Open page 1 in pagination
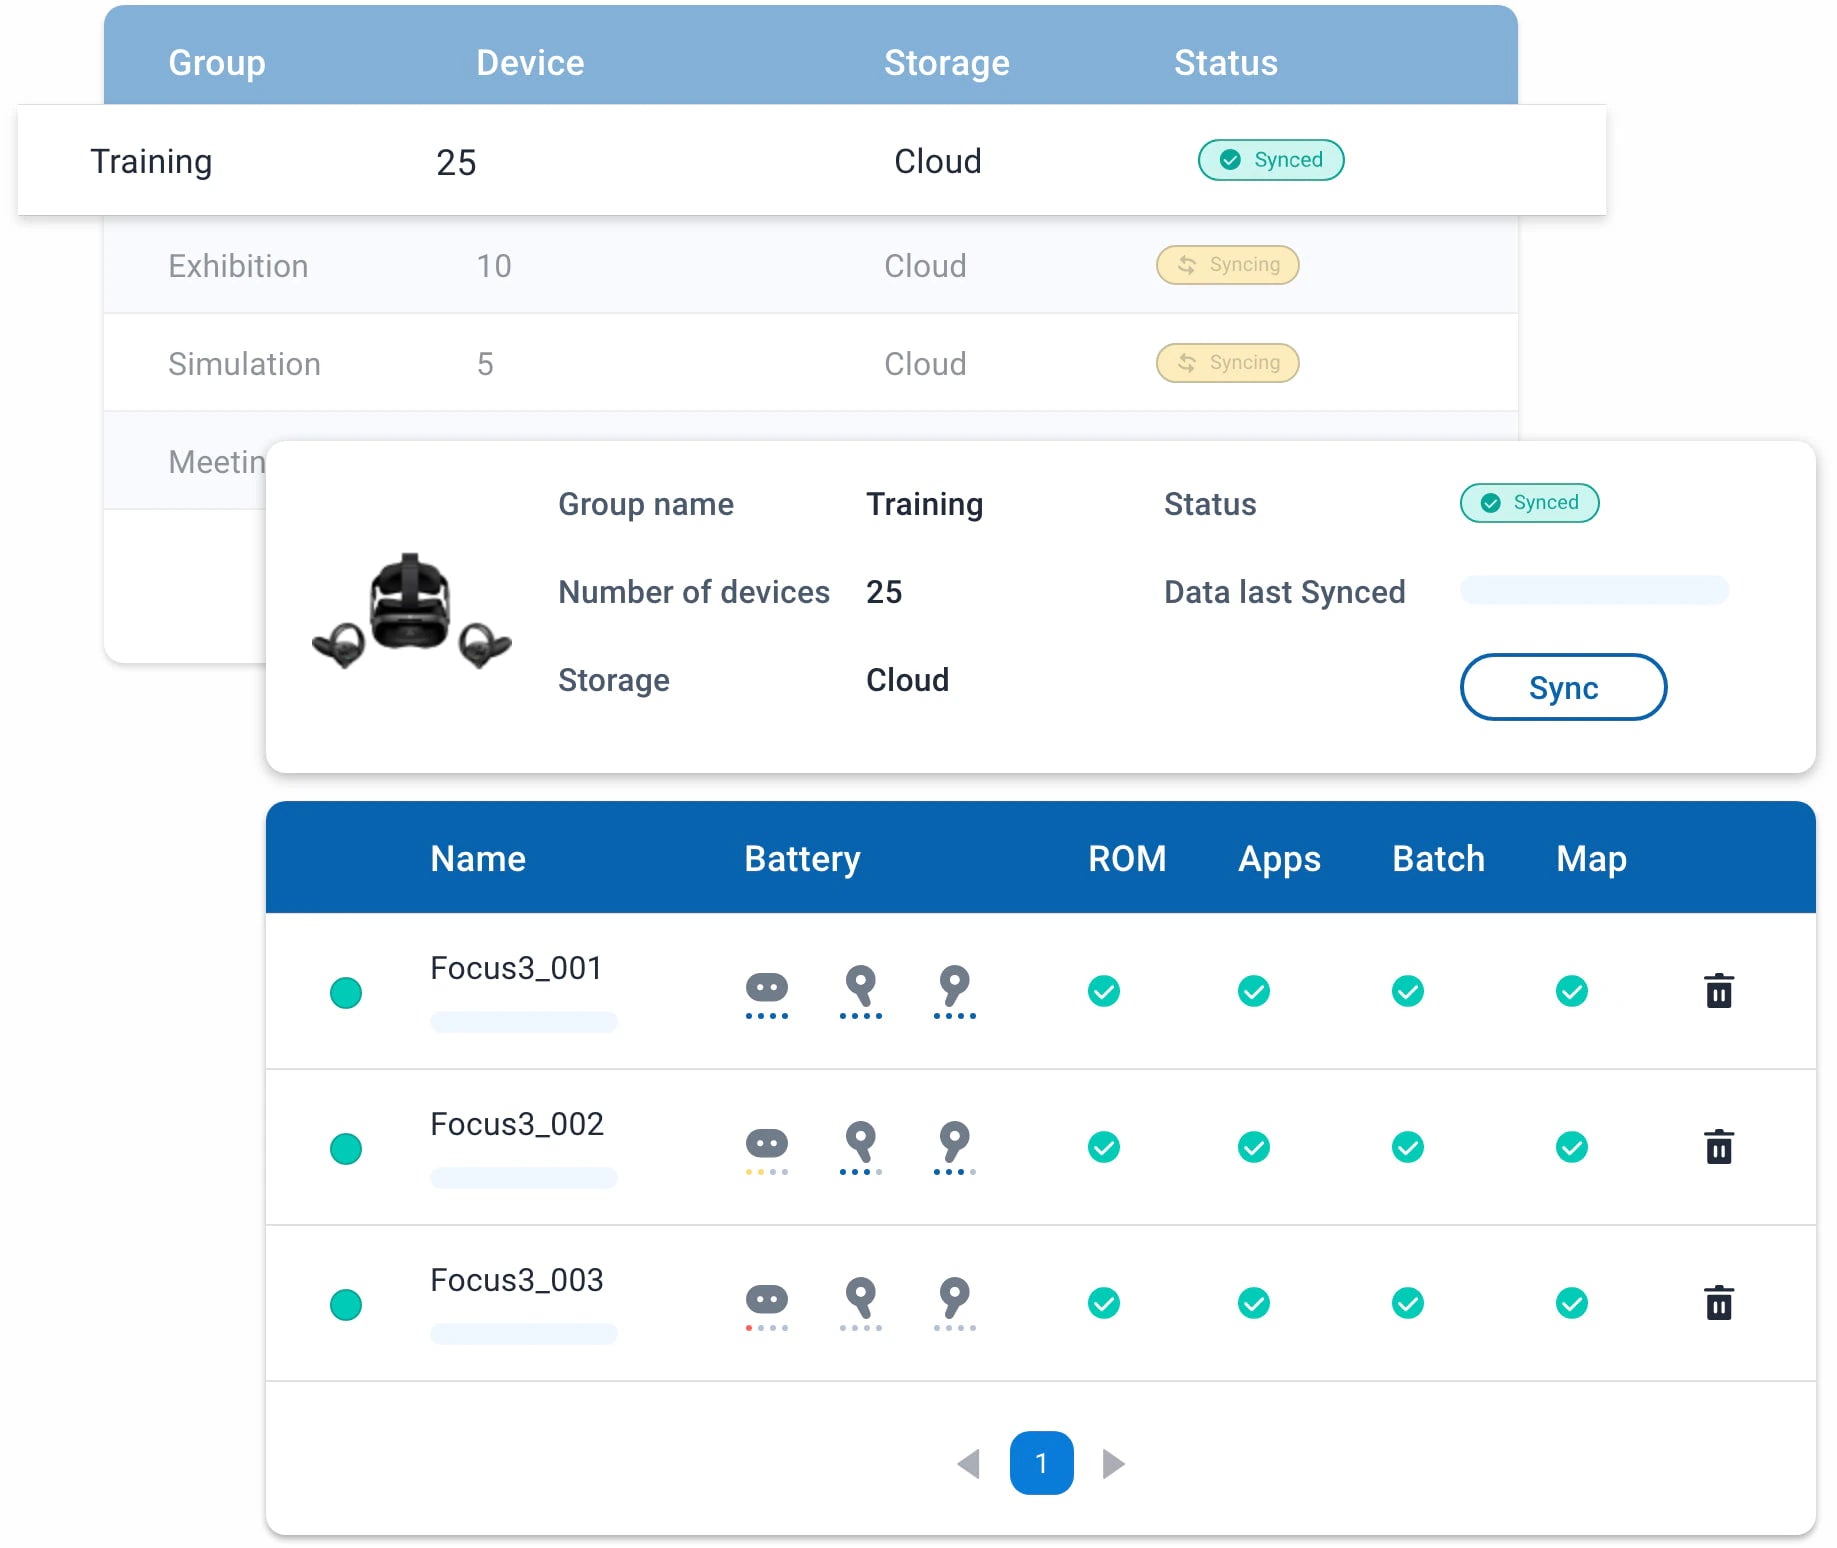The height and width of the screenshot is (1548, 1837). point(1041,1463)
